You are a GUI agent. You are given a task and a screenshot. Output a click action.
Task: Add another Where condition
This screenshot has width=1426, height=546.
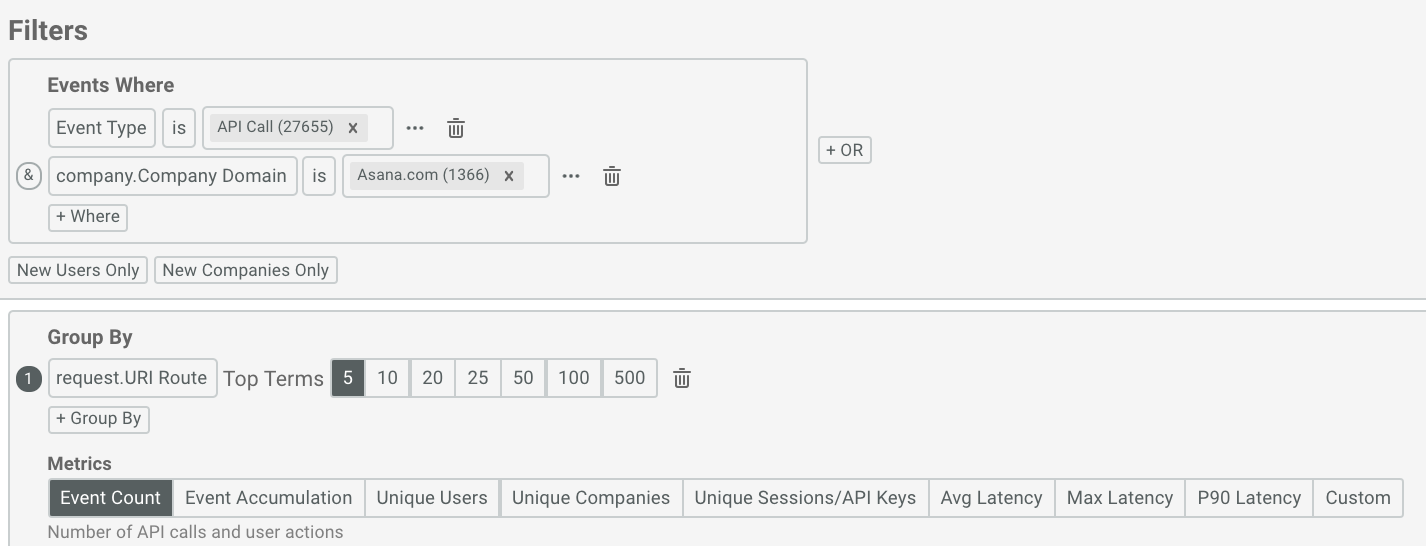coord(88,217)
